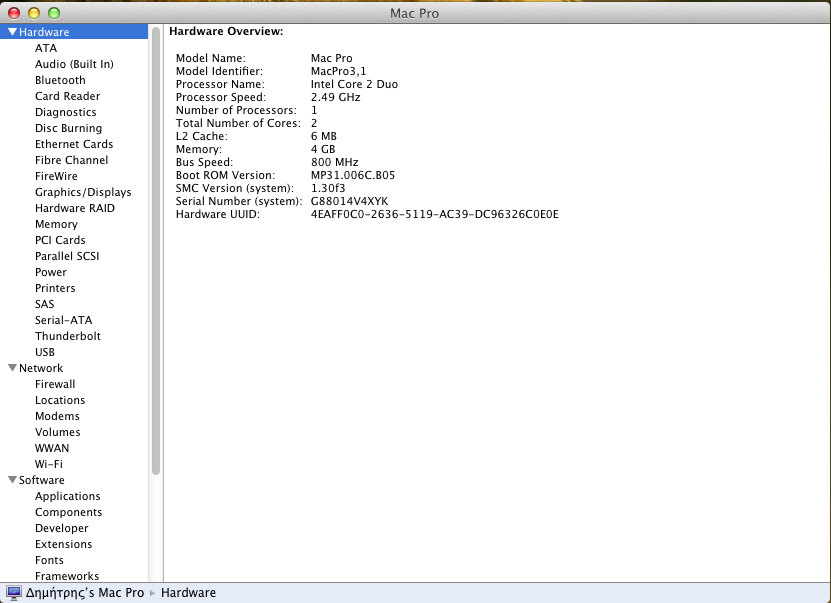Select Fibre Channel in the sidebar
The image size is (831, 603).
pos(72,160)
